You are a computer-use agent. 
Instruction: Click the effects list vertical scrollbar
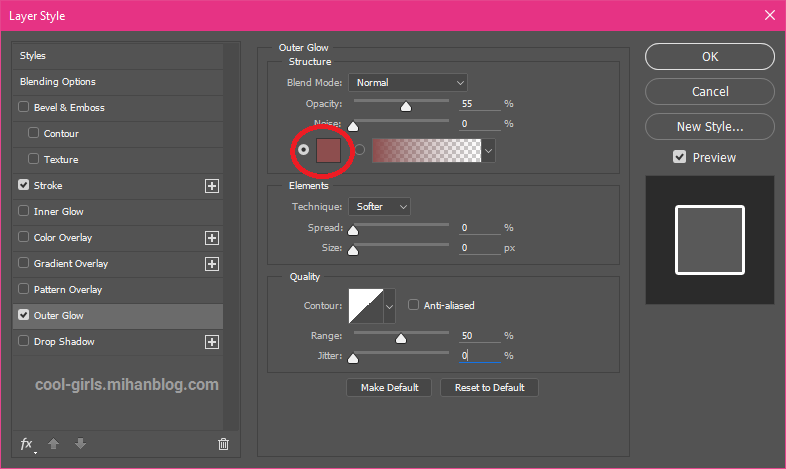point(231,236)
